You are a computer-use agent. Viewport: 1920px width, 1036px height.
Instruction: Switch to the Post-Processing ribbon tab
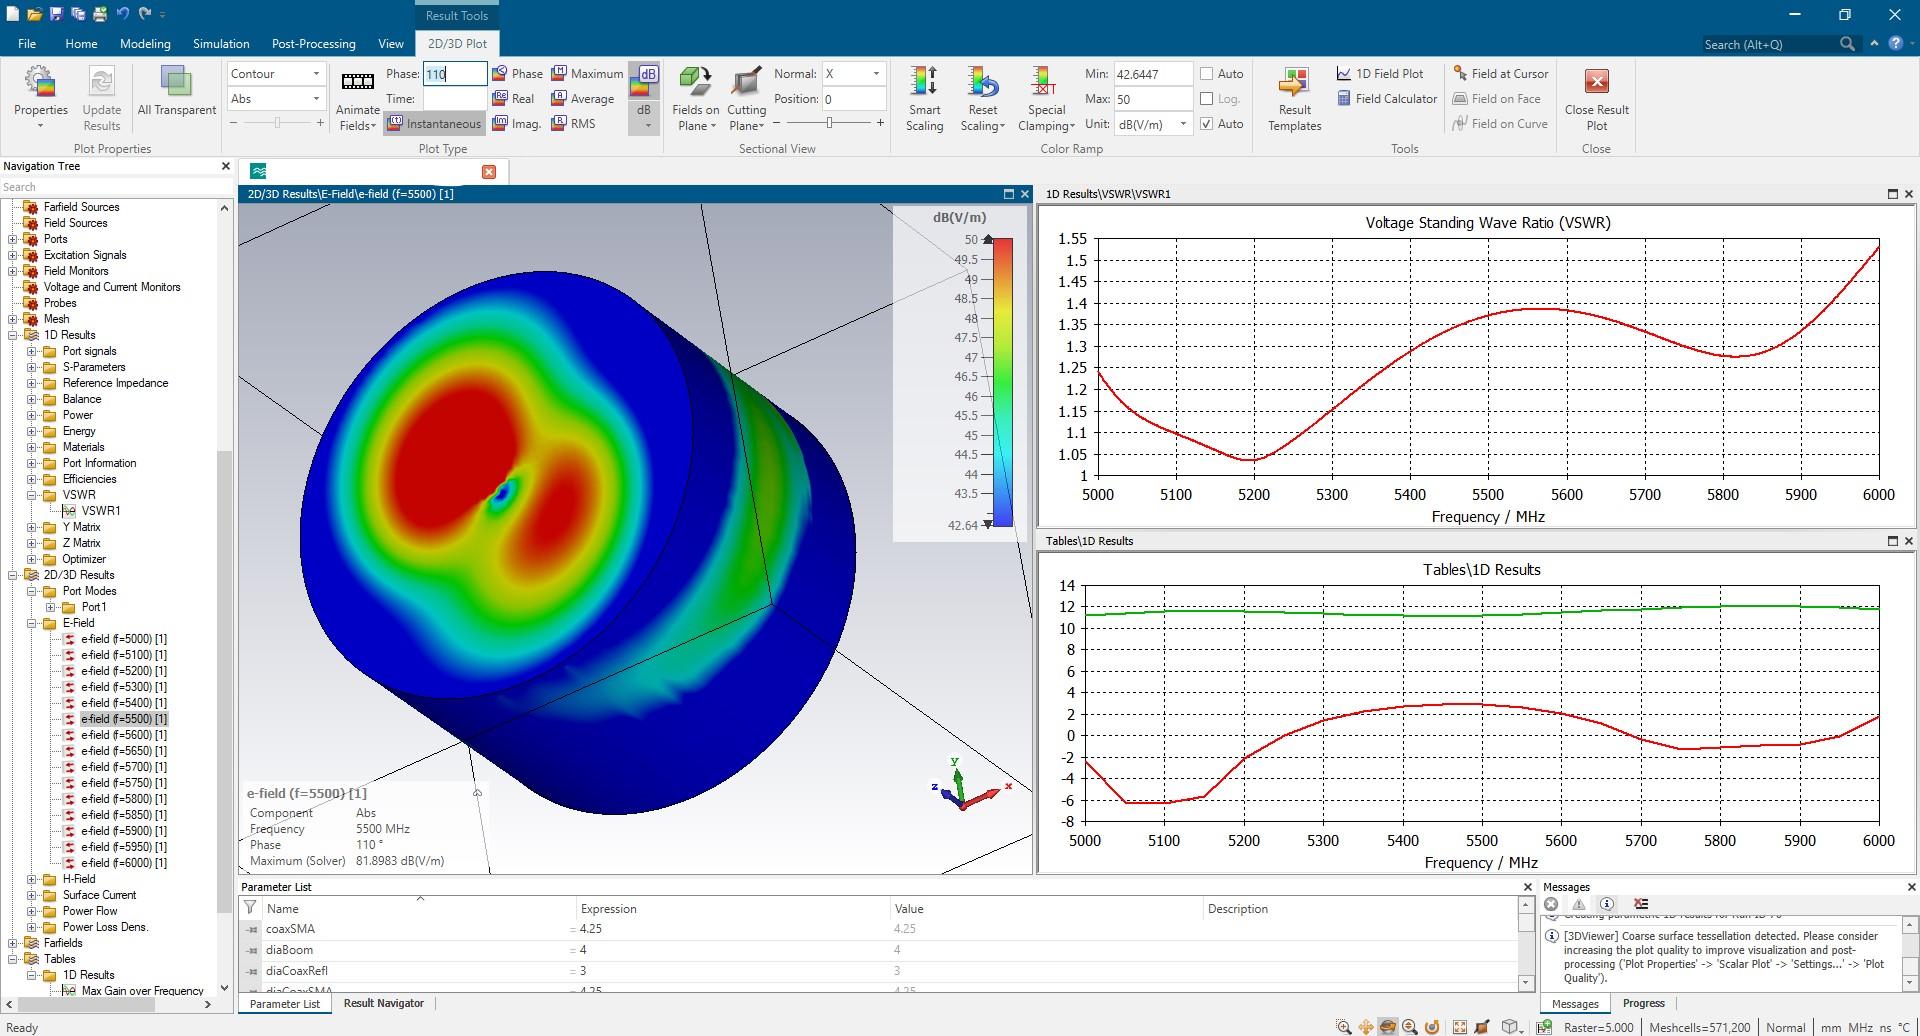(x=313, y=44)
